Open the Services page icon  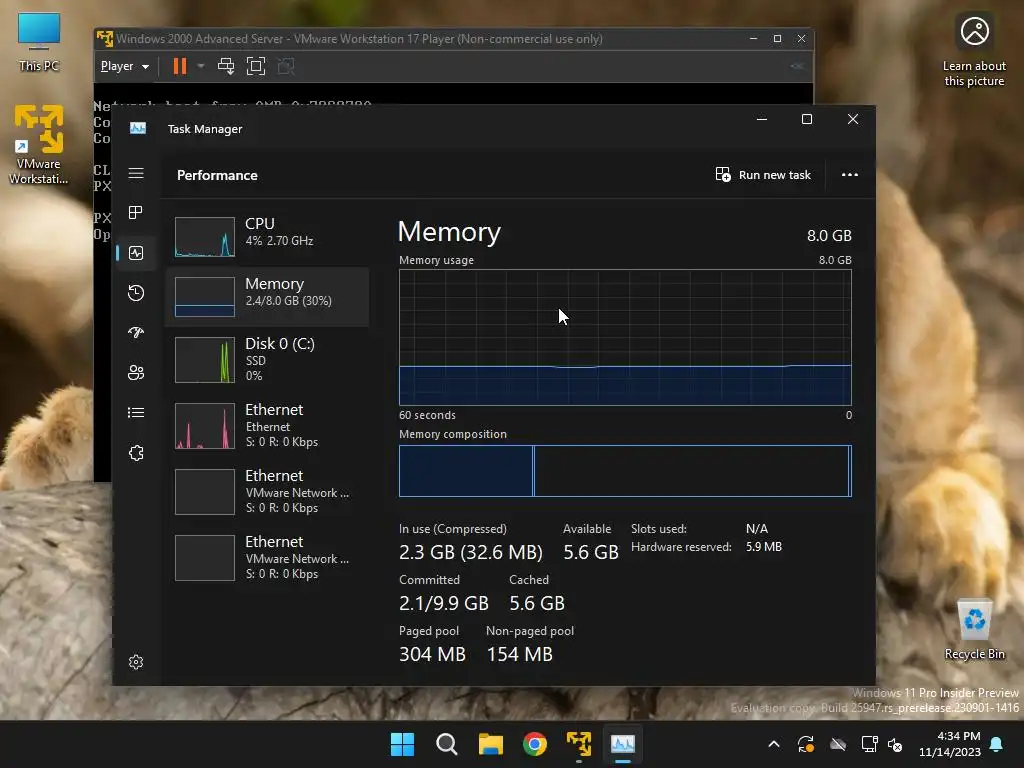[x=136, y=453]
